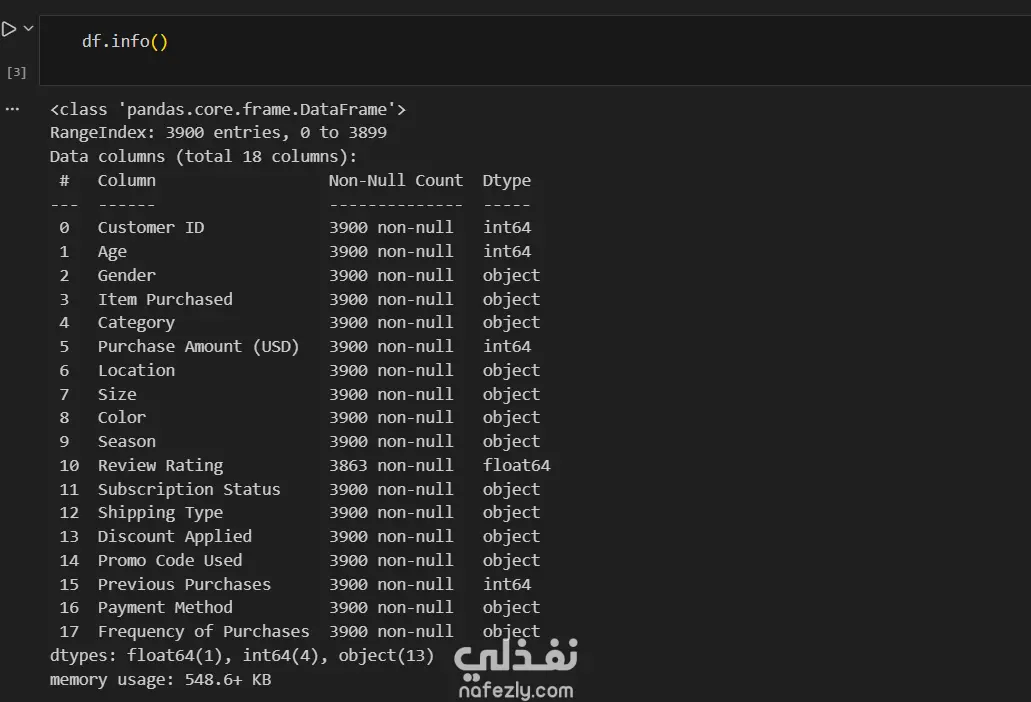
Task: Click the DataFrame class line in output
Action: pos(228,109)
